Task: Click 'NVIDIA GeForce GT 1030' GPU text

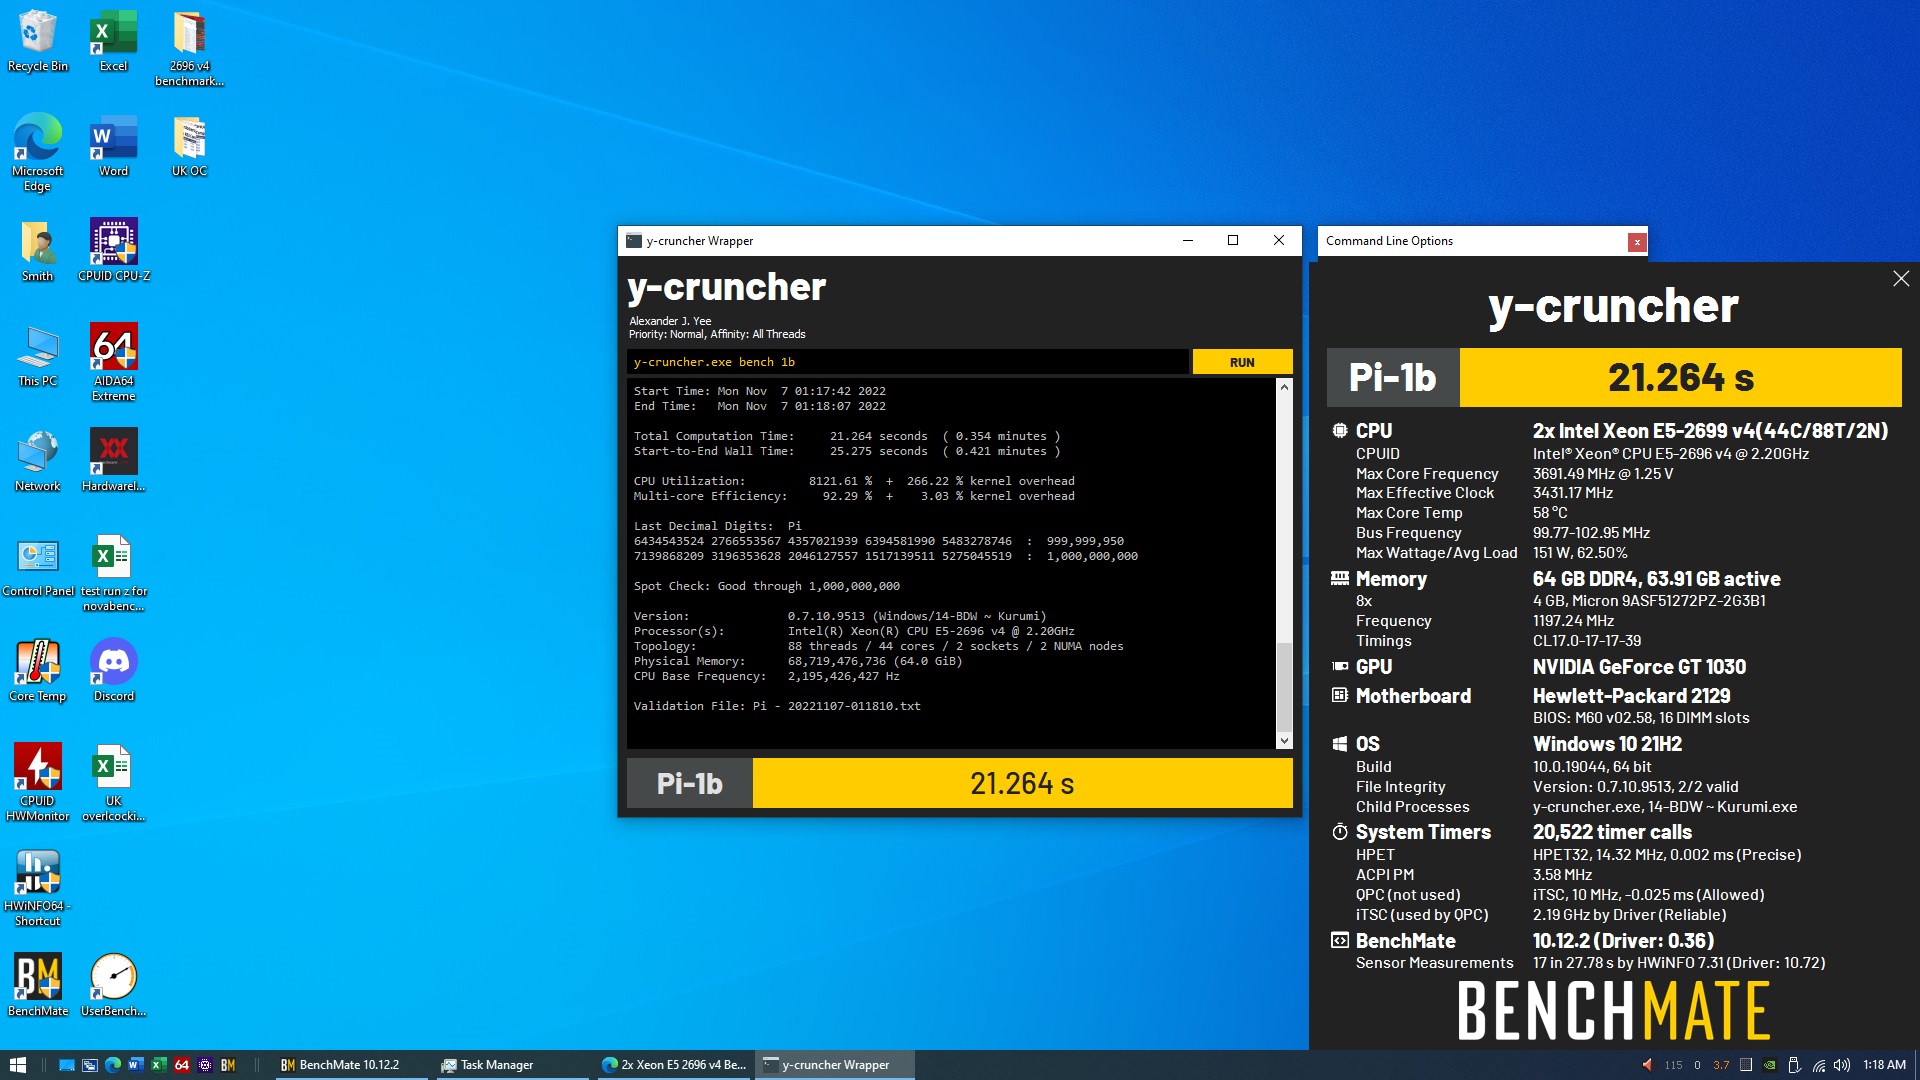Action: coord(1639,667)
